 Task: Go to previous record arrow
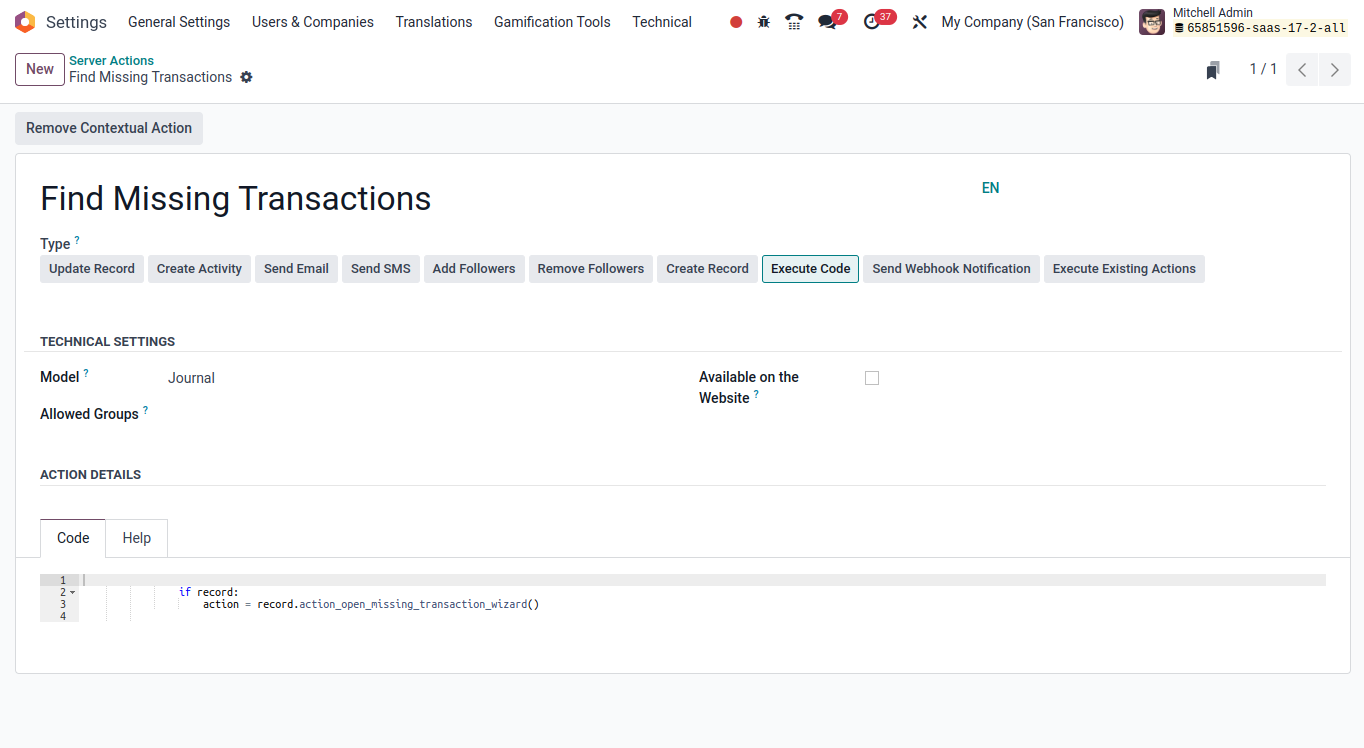(1302, 70)
